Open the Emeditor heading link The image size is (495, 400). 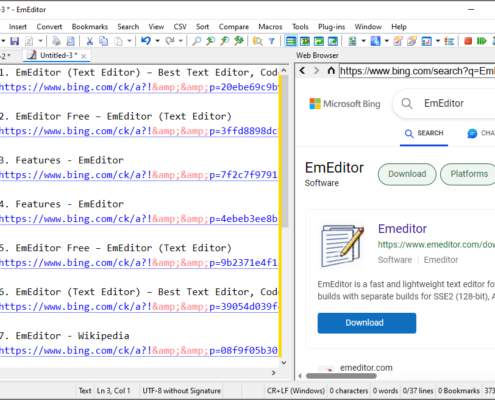(x=402, y=229)
